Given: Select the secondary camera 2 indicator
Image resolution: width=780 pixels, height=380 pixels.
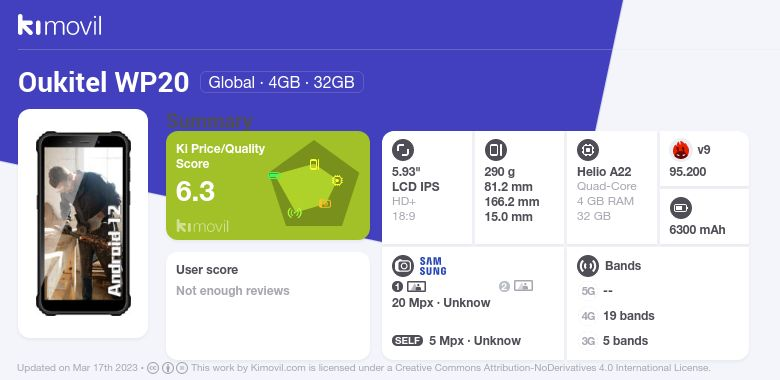Looking at the screenshot, I should 516,286.
